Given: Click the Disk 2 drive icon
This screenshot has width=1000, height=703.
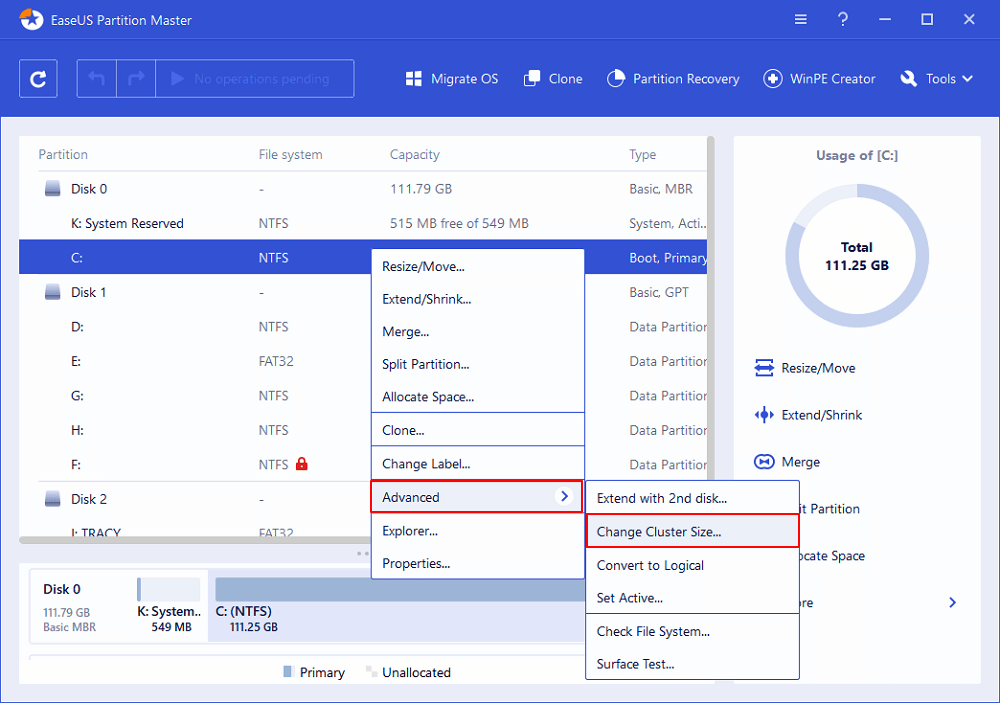Looking at the screenshot, I should click(53, 499).
